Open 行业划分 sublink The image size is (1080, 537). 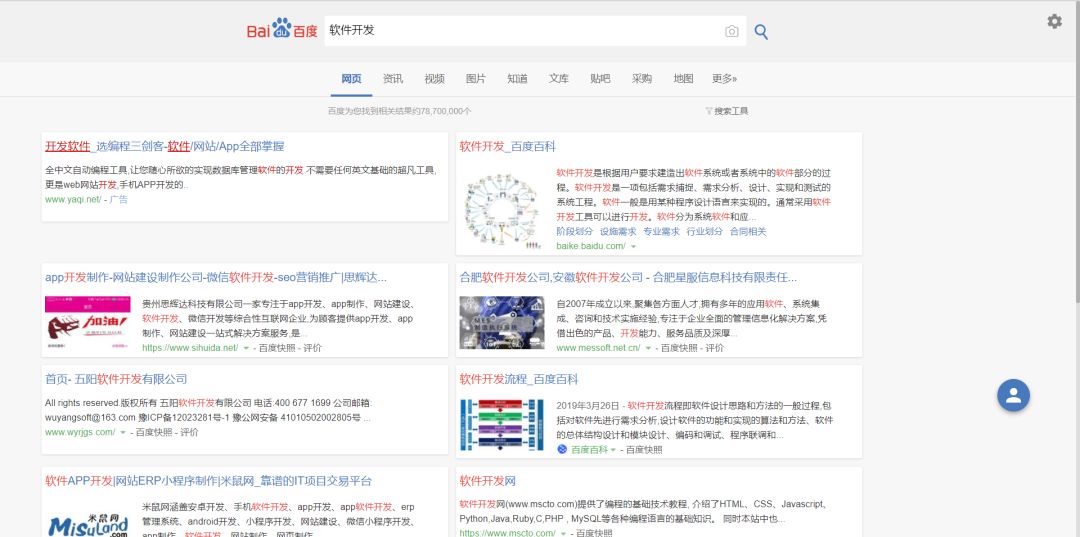[x=705, y=232]
